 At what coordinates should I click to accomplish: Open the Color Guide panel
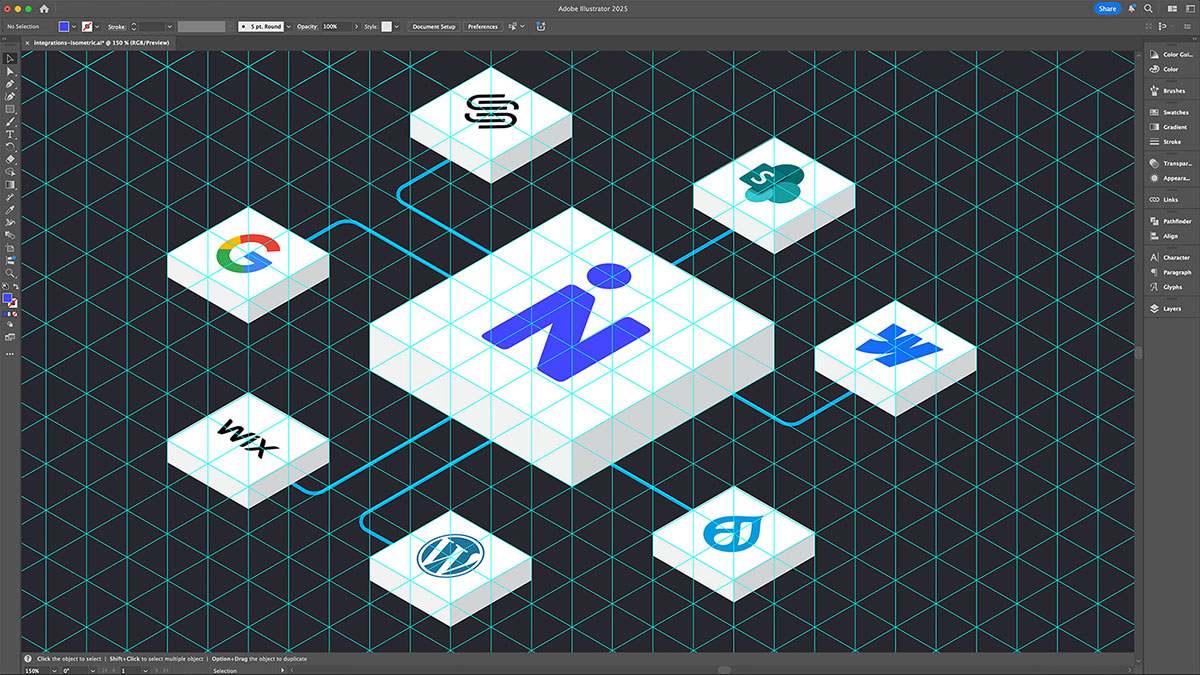(x=1172, y=55)
